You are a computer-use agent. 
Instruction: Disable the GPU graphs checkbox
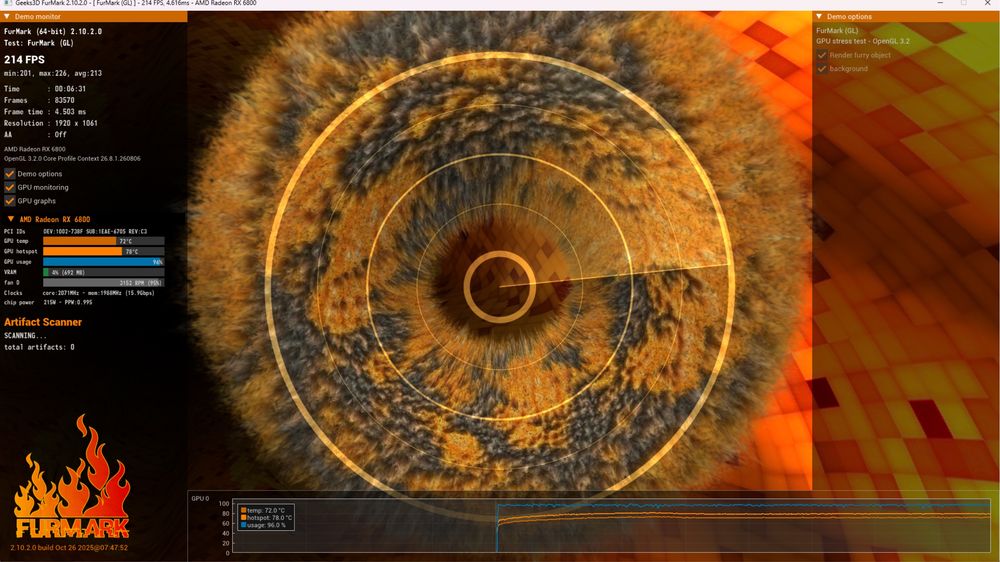pyautogui.click(x=10, y=201)
